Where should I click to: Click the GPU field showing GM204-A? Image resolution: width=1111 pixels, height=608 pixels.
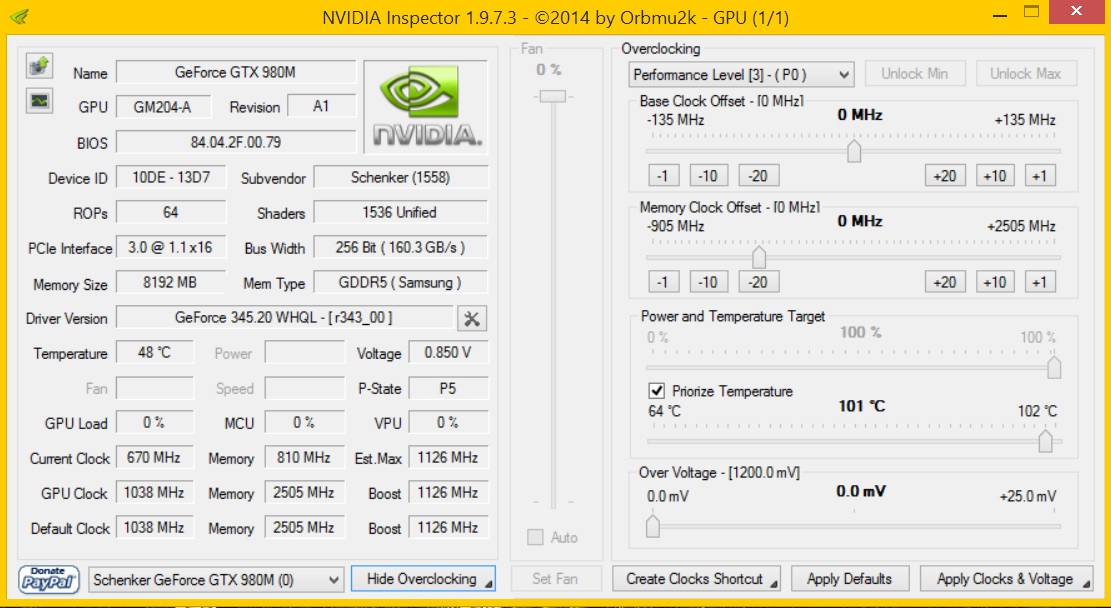163,107
